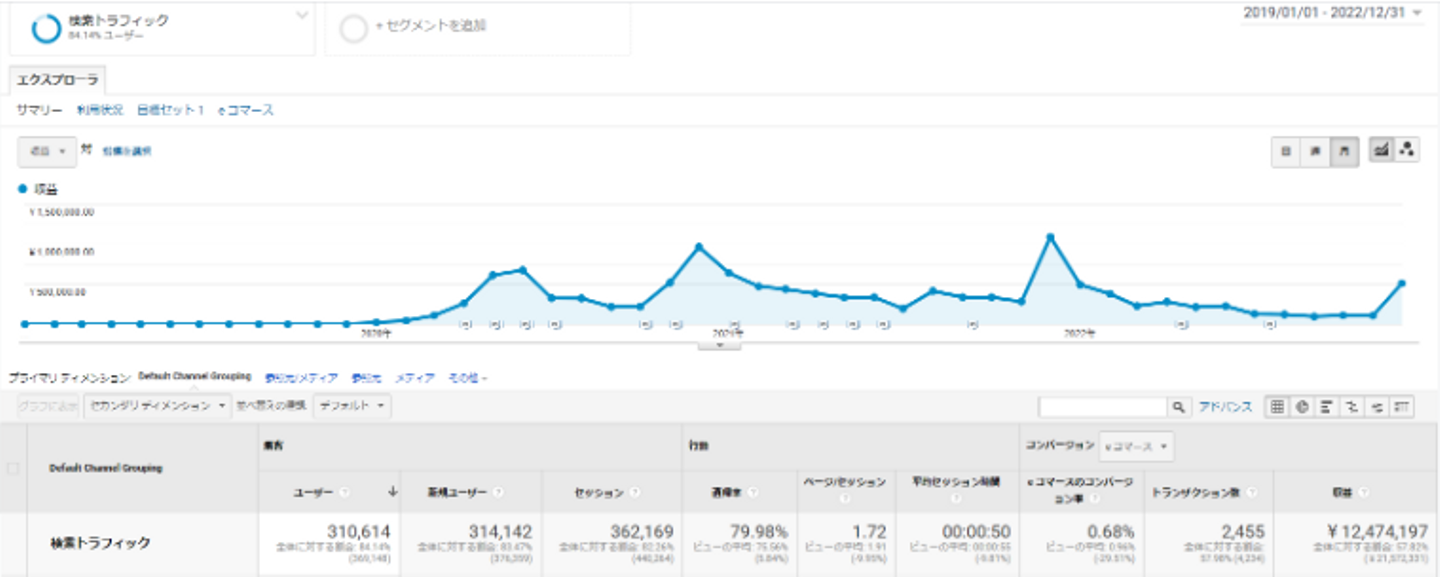Viewport: 1440px width, 577px height.
Task: Open the デフォルト sort type dropdown
Action: (x=353, y=406)
